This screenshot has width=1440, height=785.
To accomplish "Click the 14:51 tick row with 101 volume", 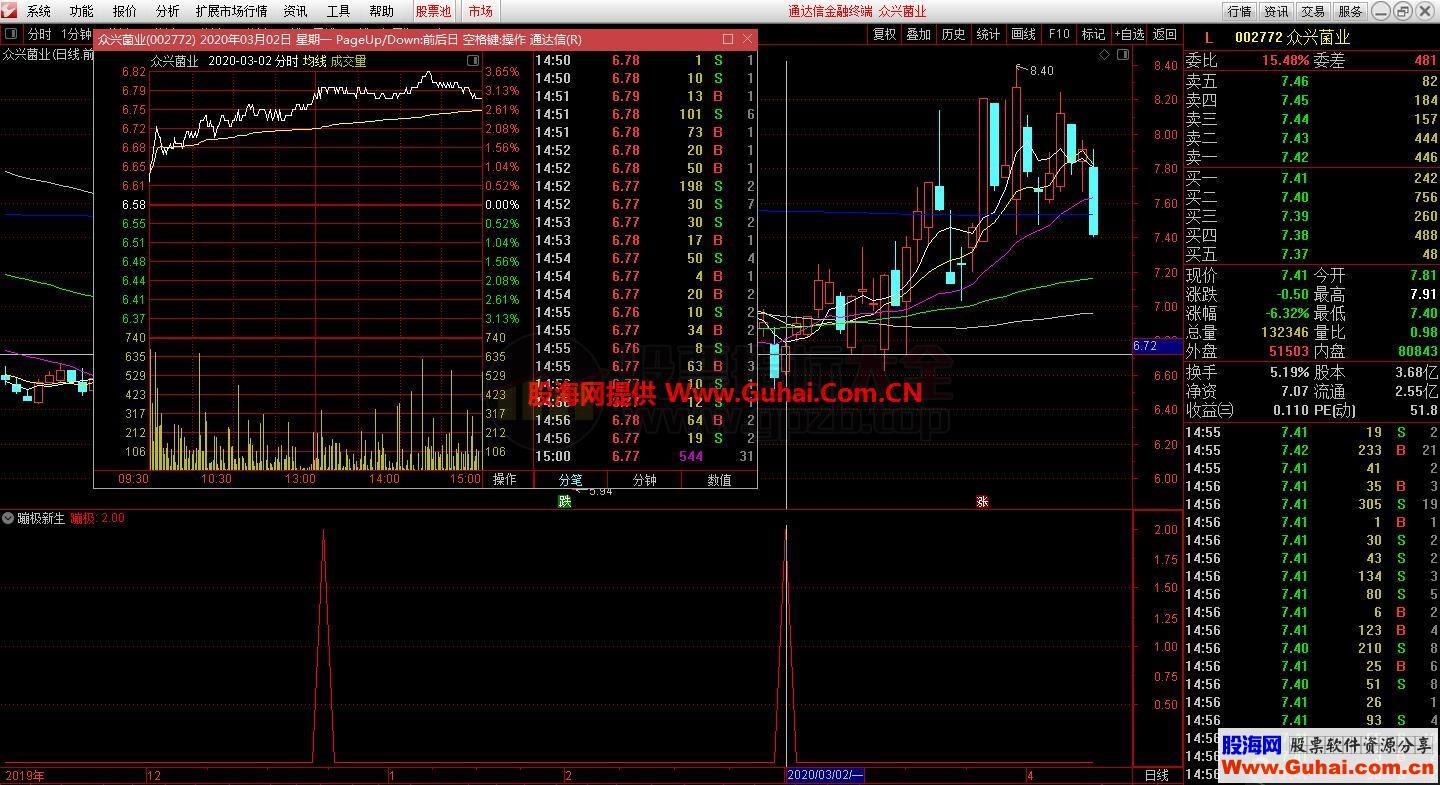I will coord(645,115).
